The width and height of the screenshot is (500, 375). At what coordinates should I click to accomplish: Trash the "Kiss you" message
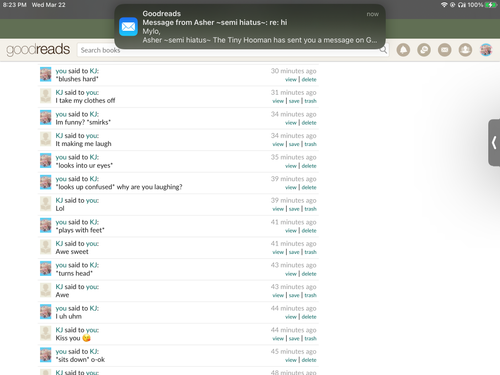pos(310,338)
